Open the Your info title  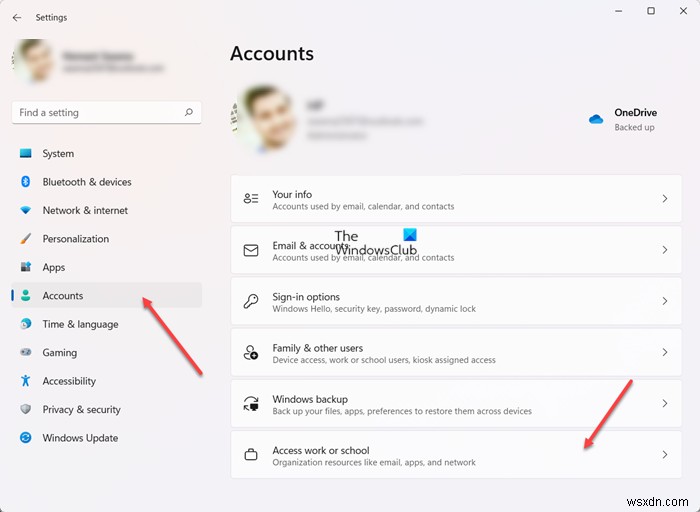(292, 194)
